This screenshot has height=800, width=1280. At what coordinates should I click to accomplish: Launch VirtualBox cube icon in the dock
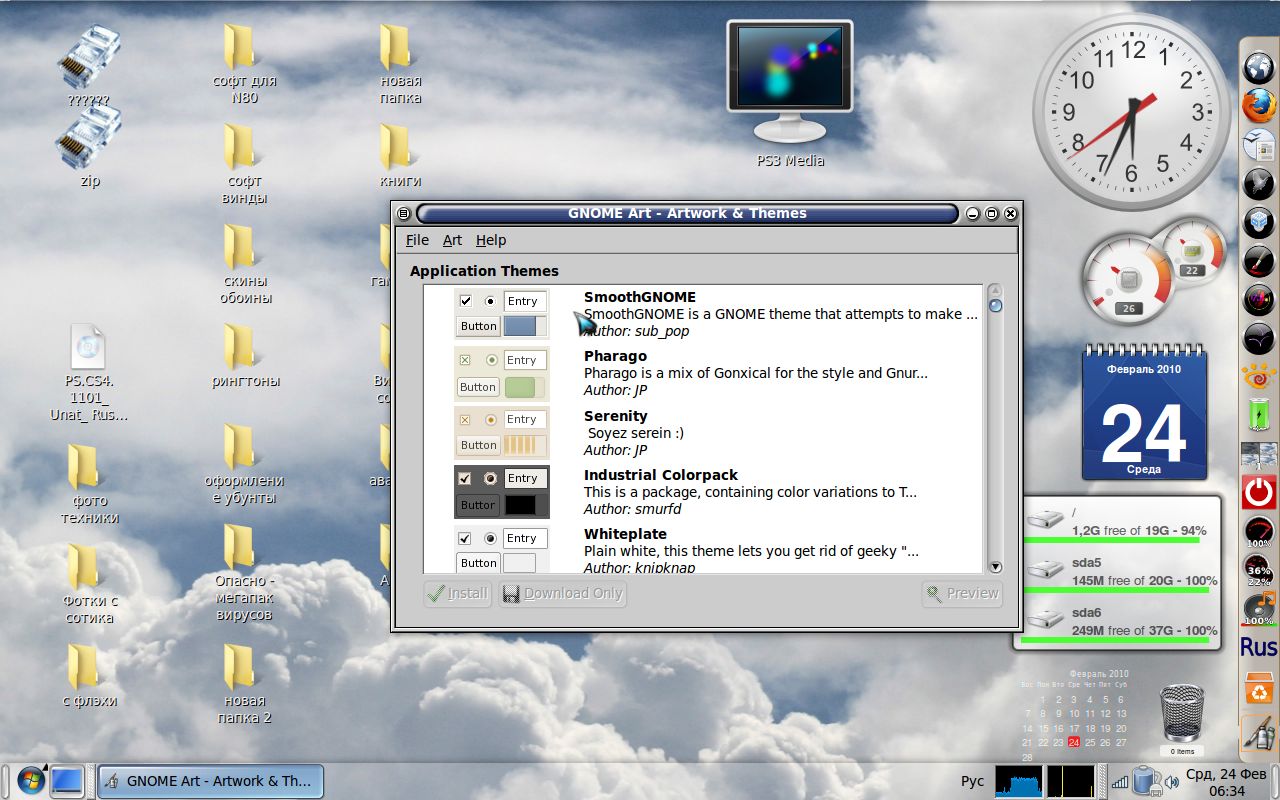click(x=1258, y=222)
